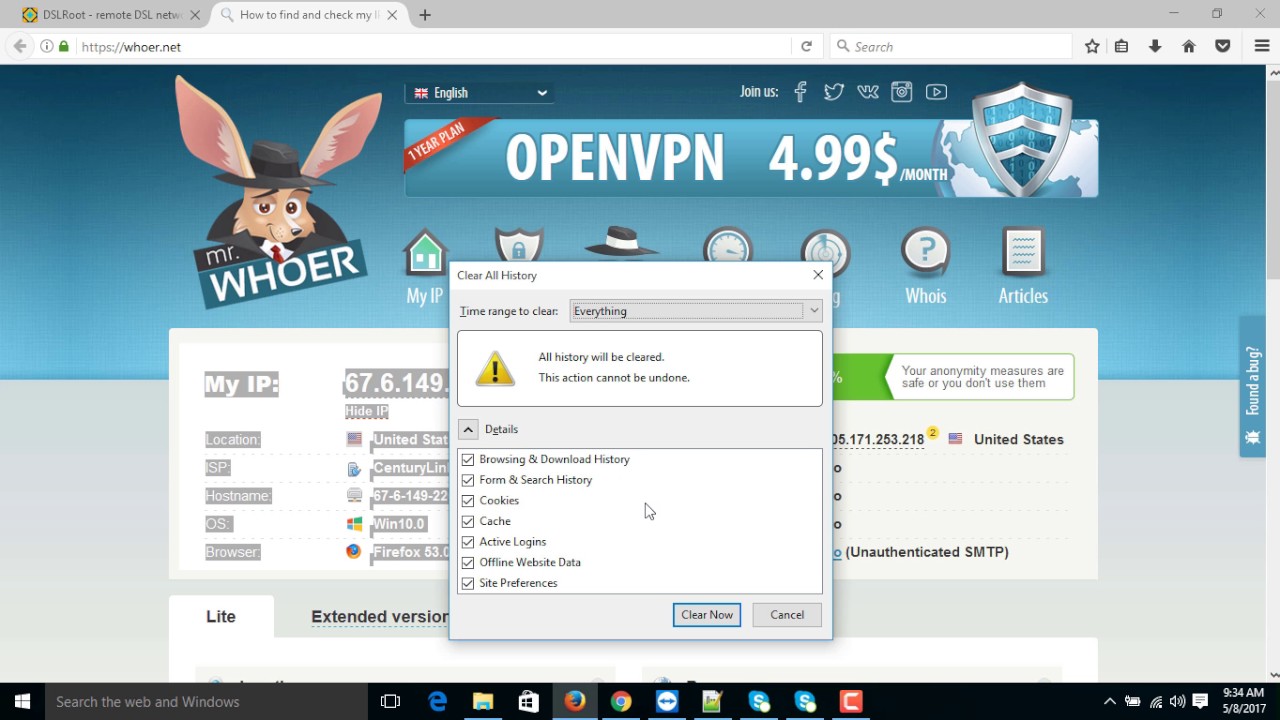
Task: Bookmark this page with star icon
Action: [x=1092, y=46]
